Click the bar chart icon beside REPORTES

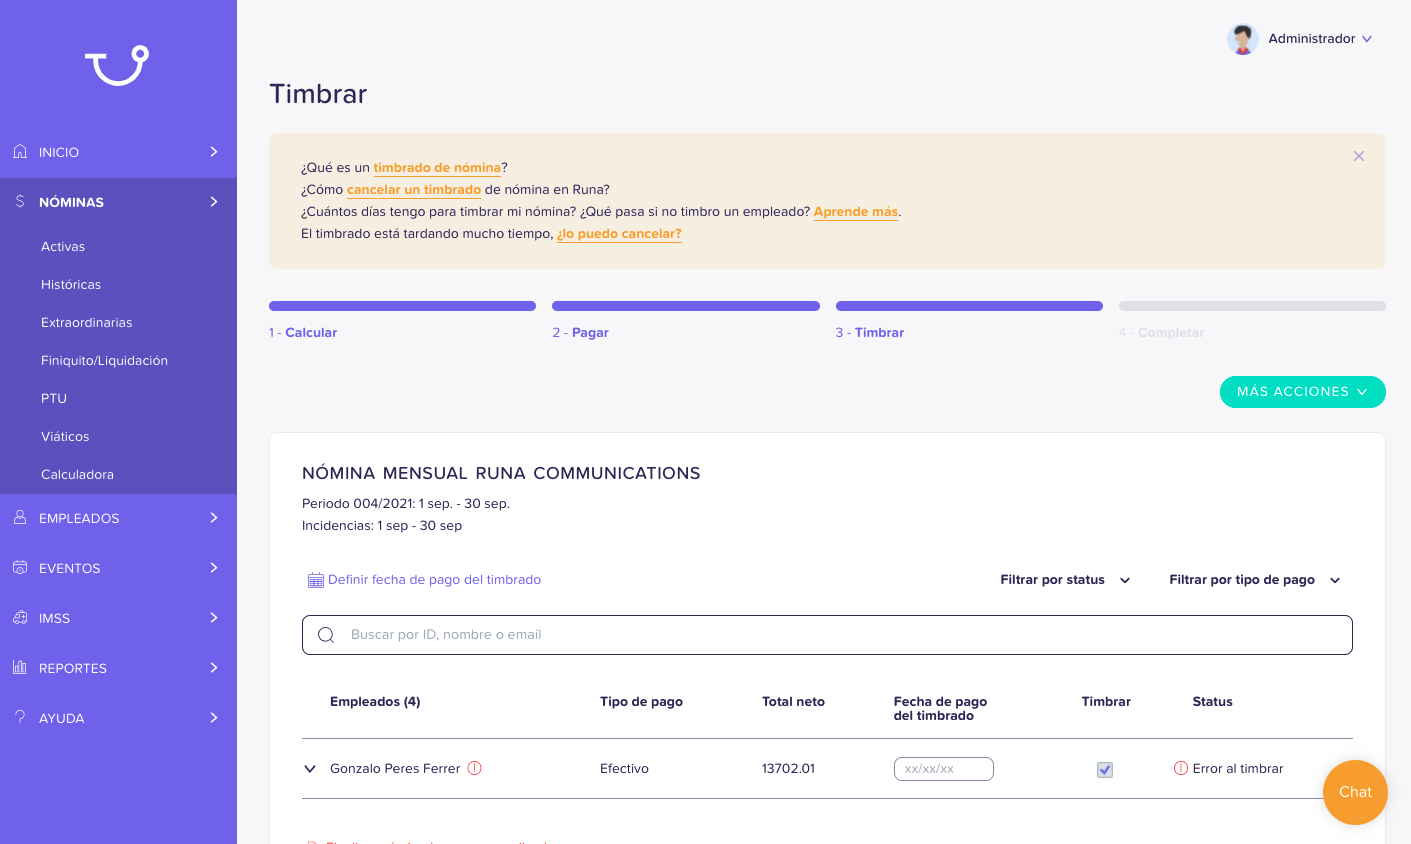[20, 667]
